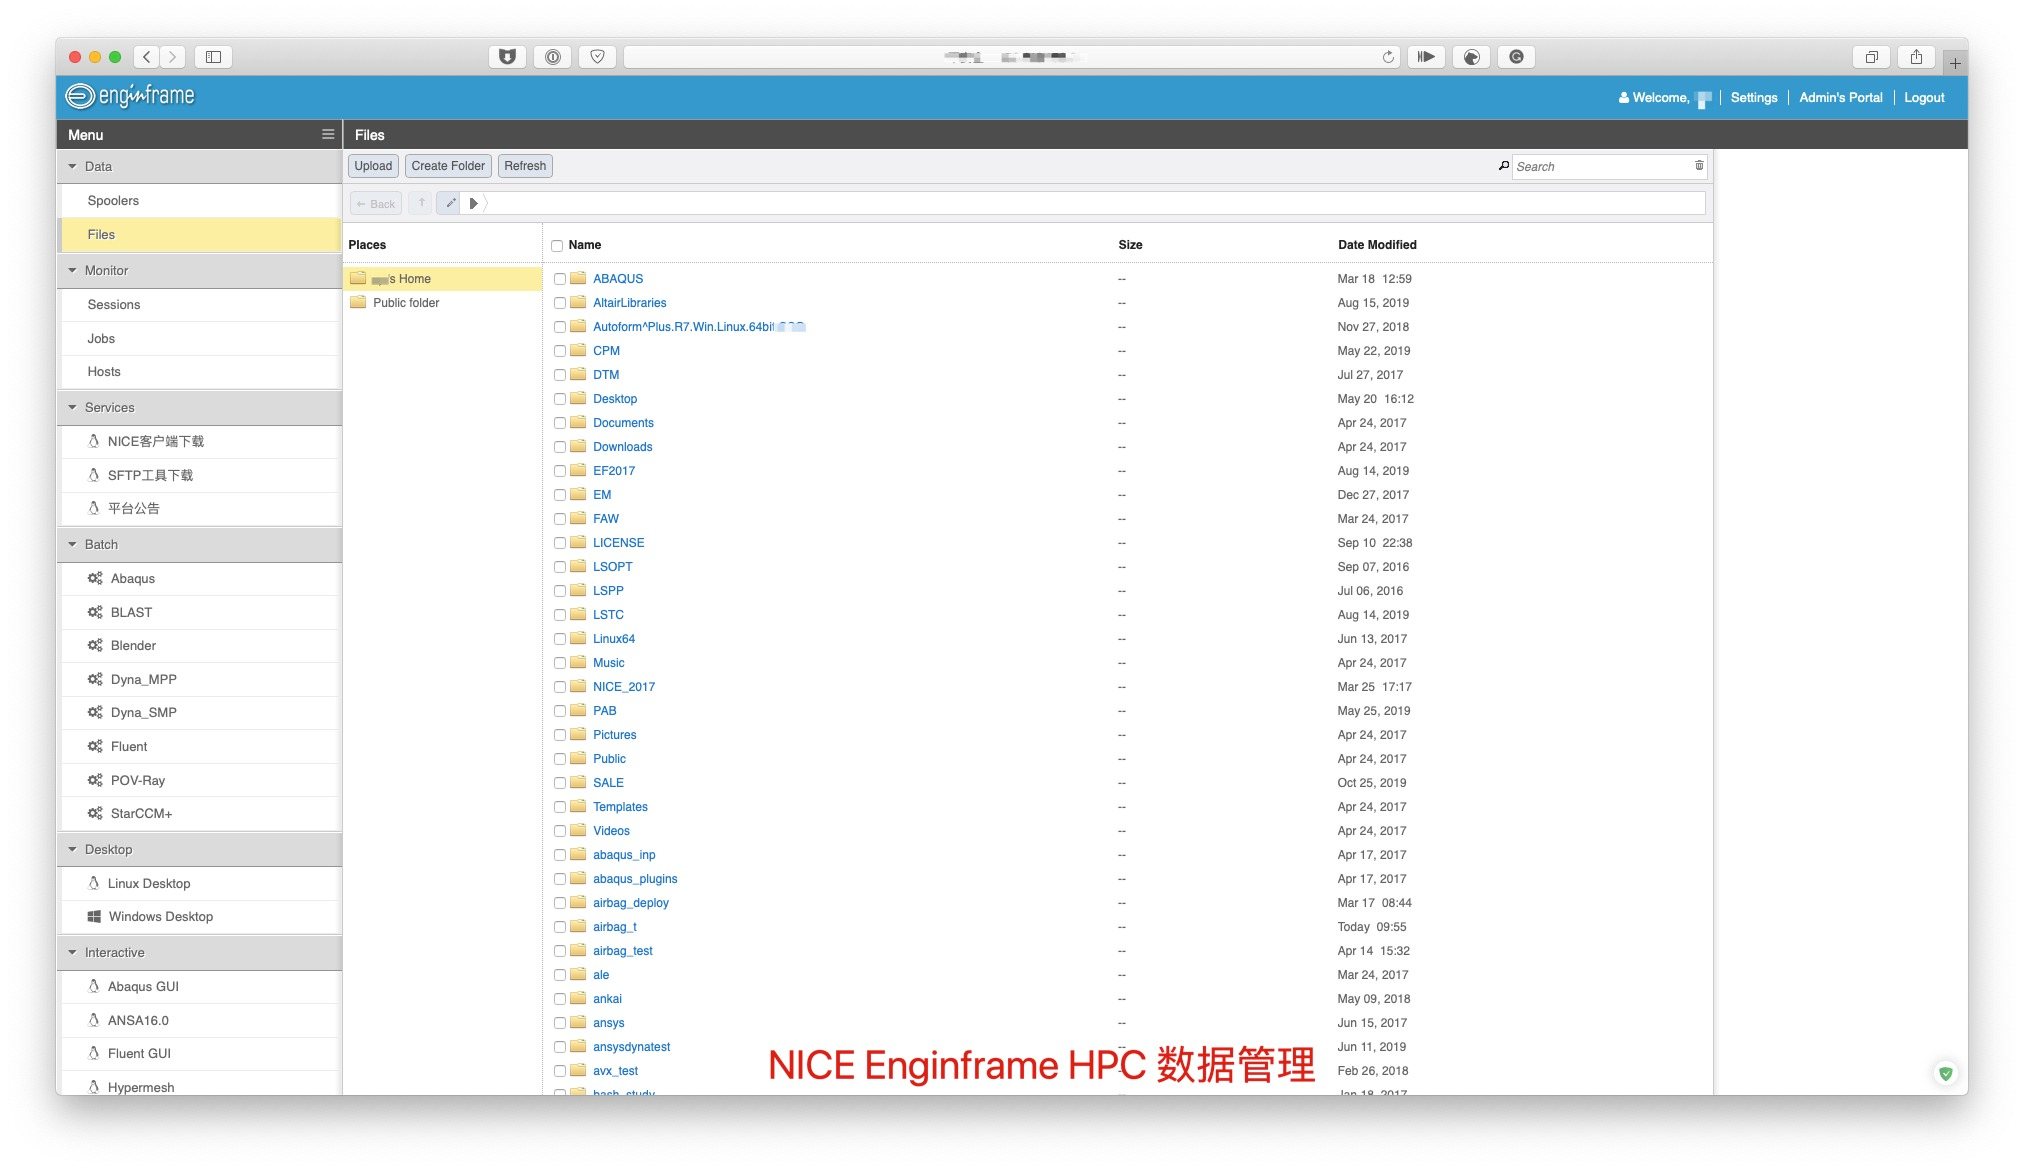The image size is (2024, 1169).
Task: Click the Abaqus GUI penguin icon
Action: click(94, 986)
